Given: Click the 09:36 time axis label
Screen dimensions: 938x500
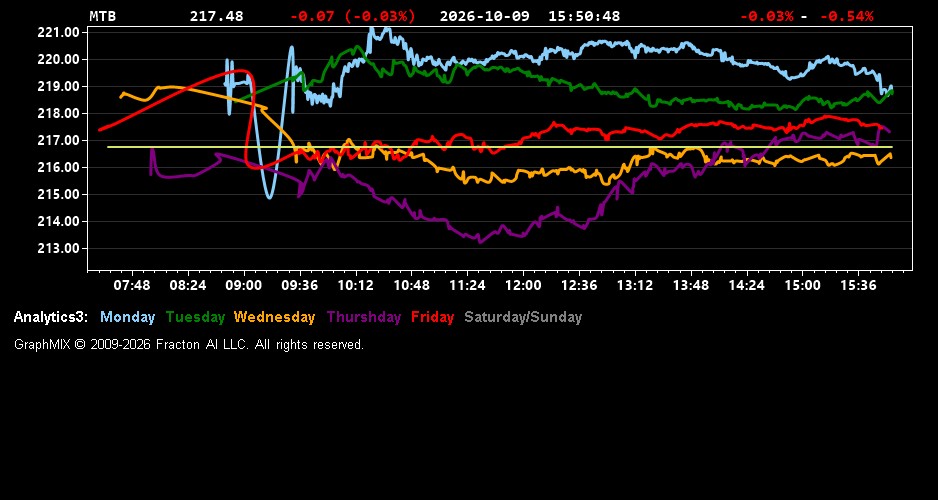Looking at the screenshot, I should tap(300, 285).
